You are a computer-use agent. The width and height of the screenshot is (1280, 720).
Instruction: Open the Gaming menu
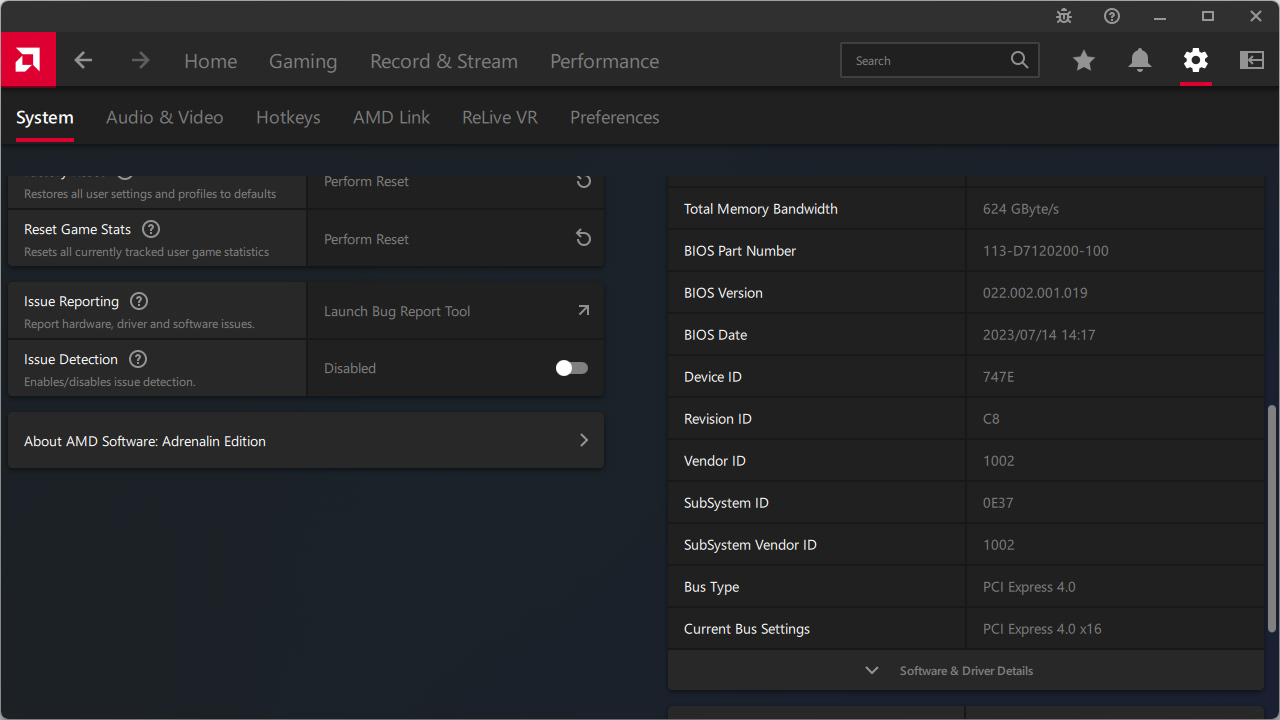303,62
